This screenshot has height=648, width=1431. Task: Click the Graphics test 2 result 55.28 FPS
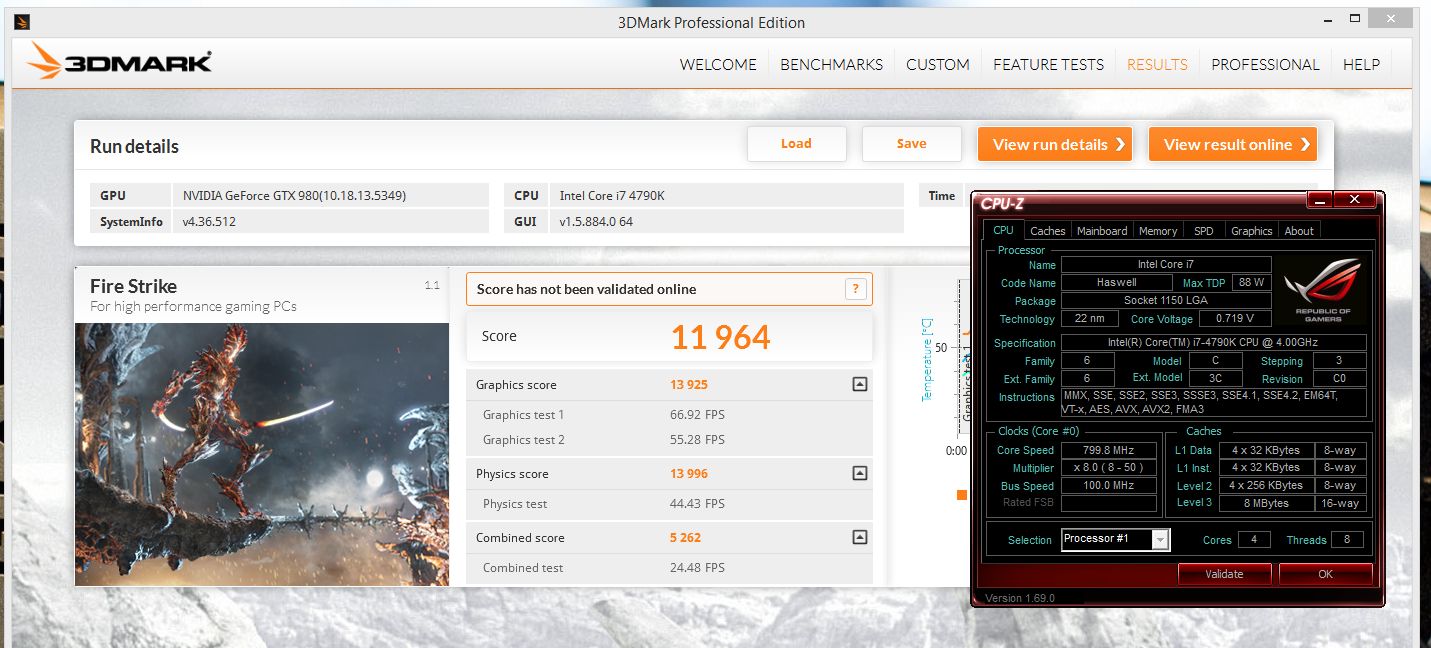(697, 440)
